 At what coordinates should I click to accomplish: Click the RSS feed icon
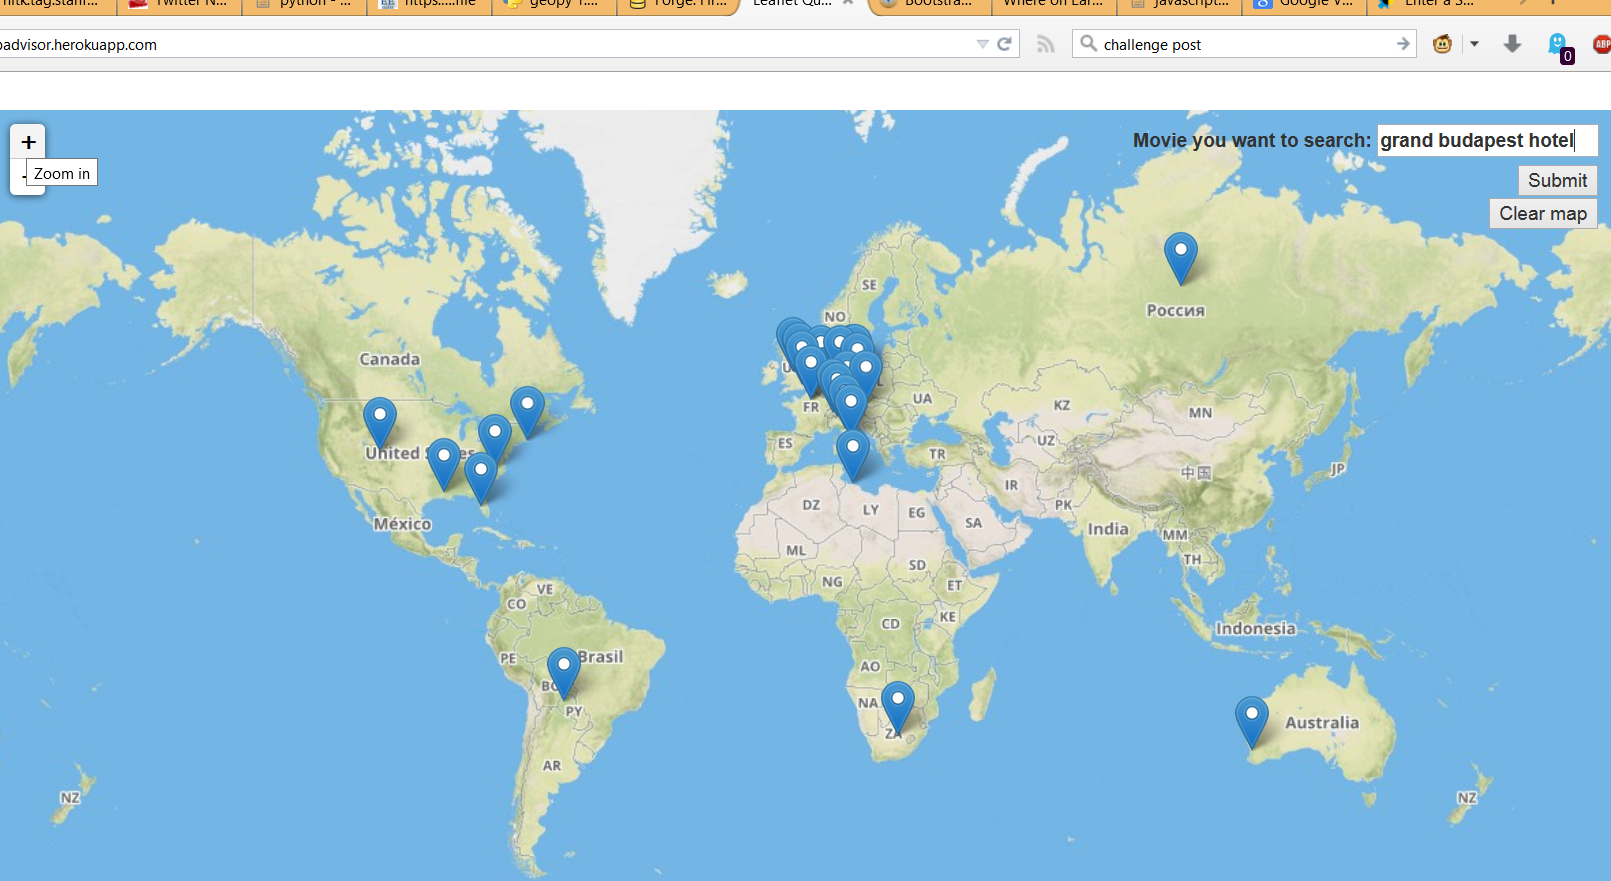pos(1045,44)
